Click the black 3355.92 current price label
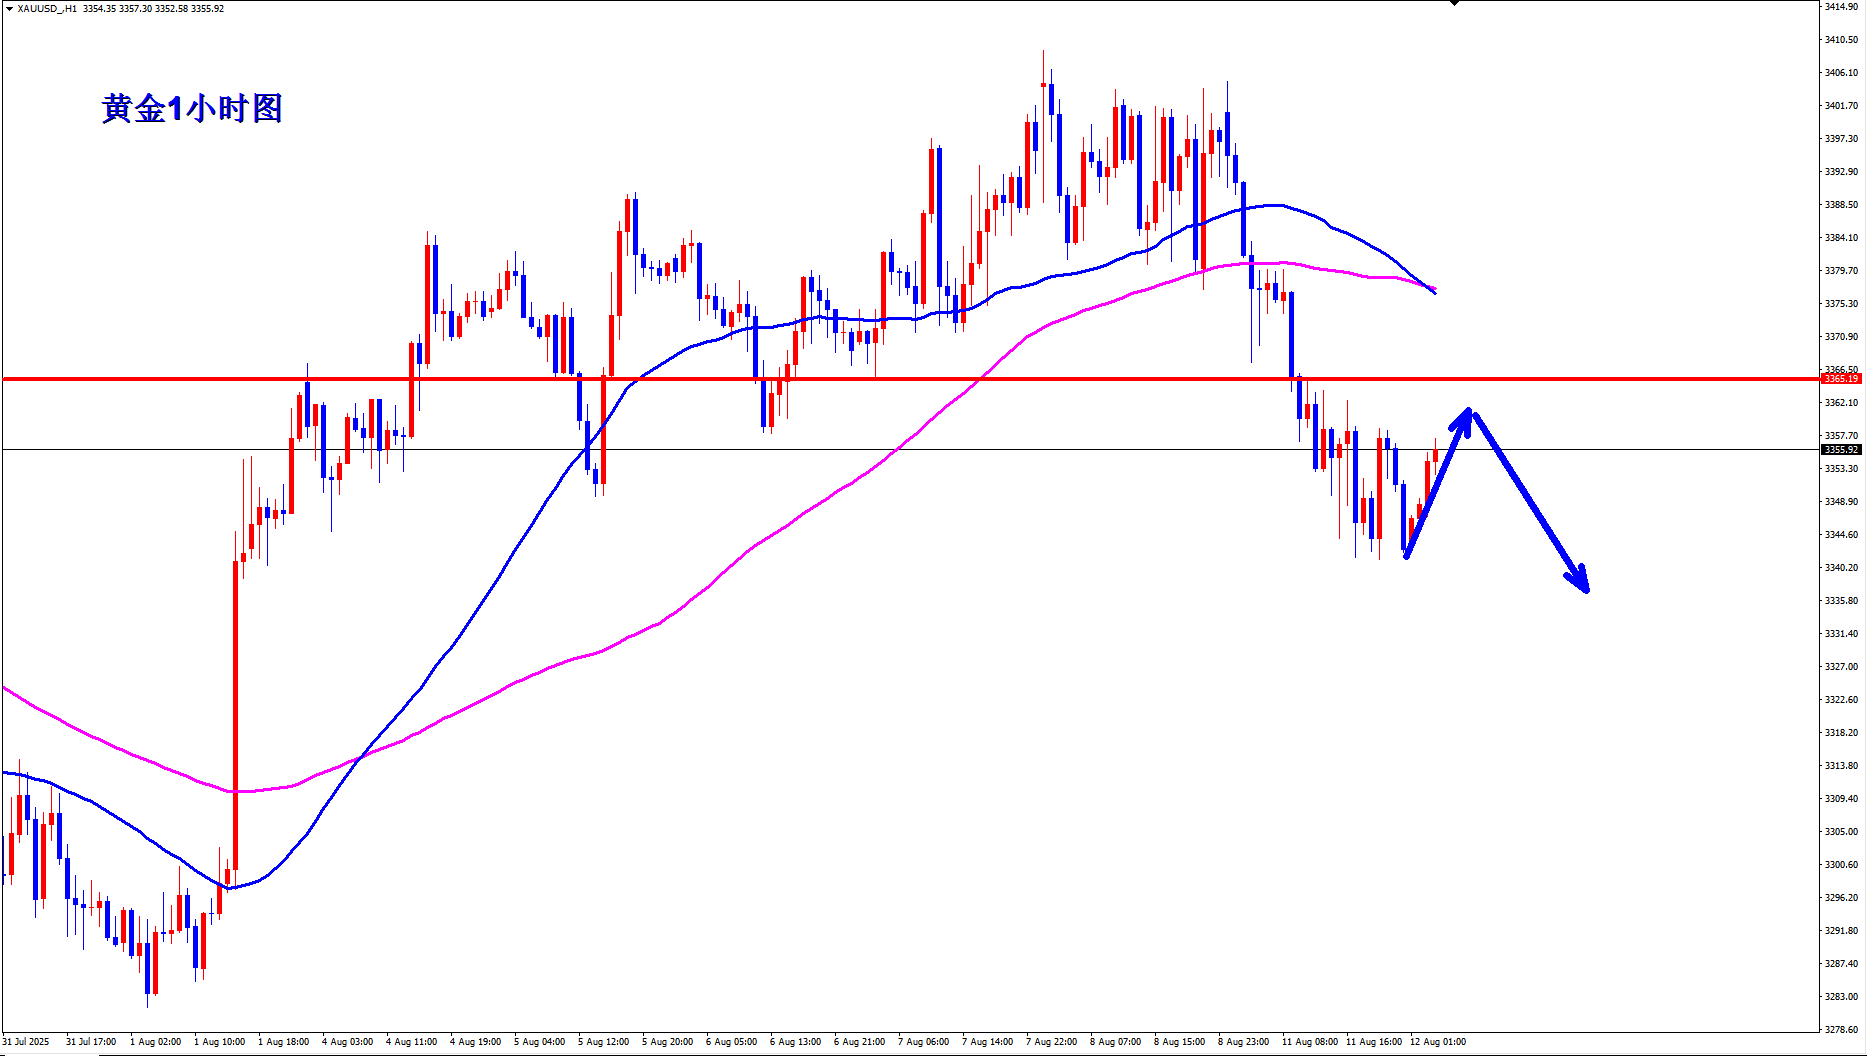This screenshot has width=1867, height=1056. point(1841,450)
